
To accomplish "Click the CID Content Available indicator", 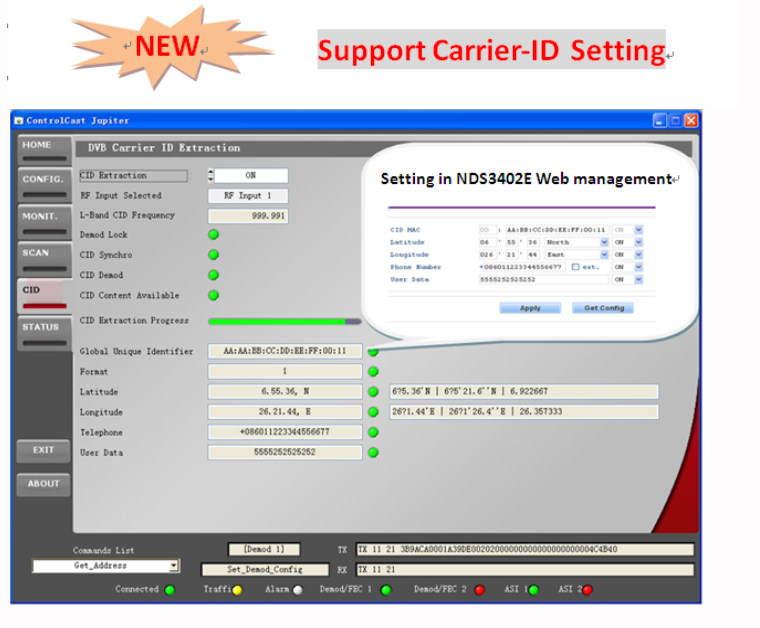I will pos(213,296).
